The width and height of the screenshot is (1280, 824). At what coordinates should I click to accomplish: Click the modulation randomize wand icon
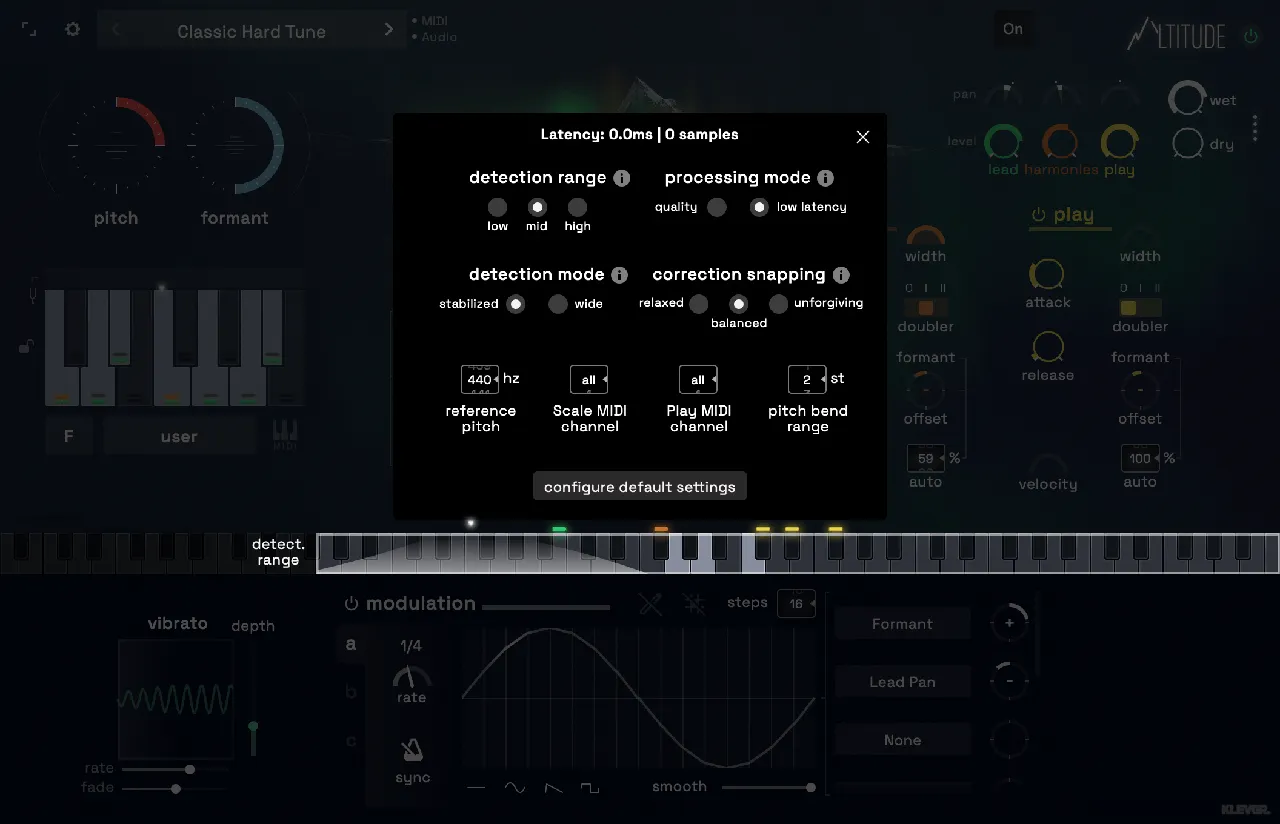point(651,603)
